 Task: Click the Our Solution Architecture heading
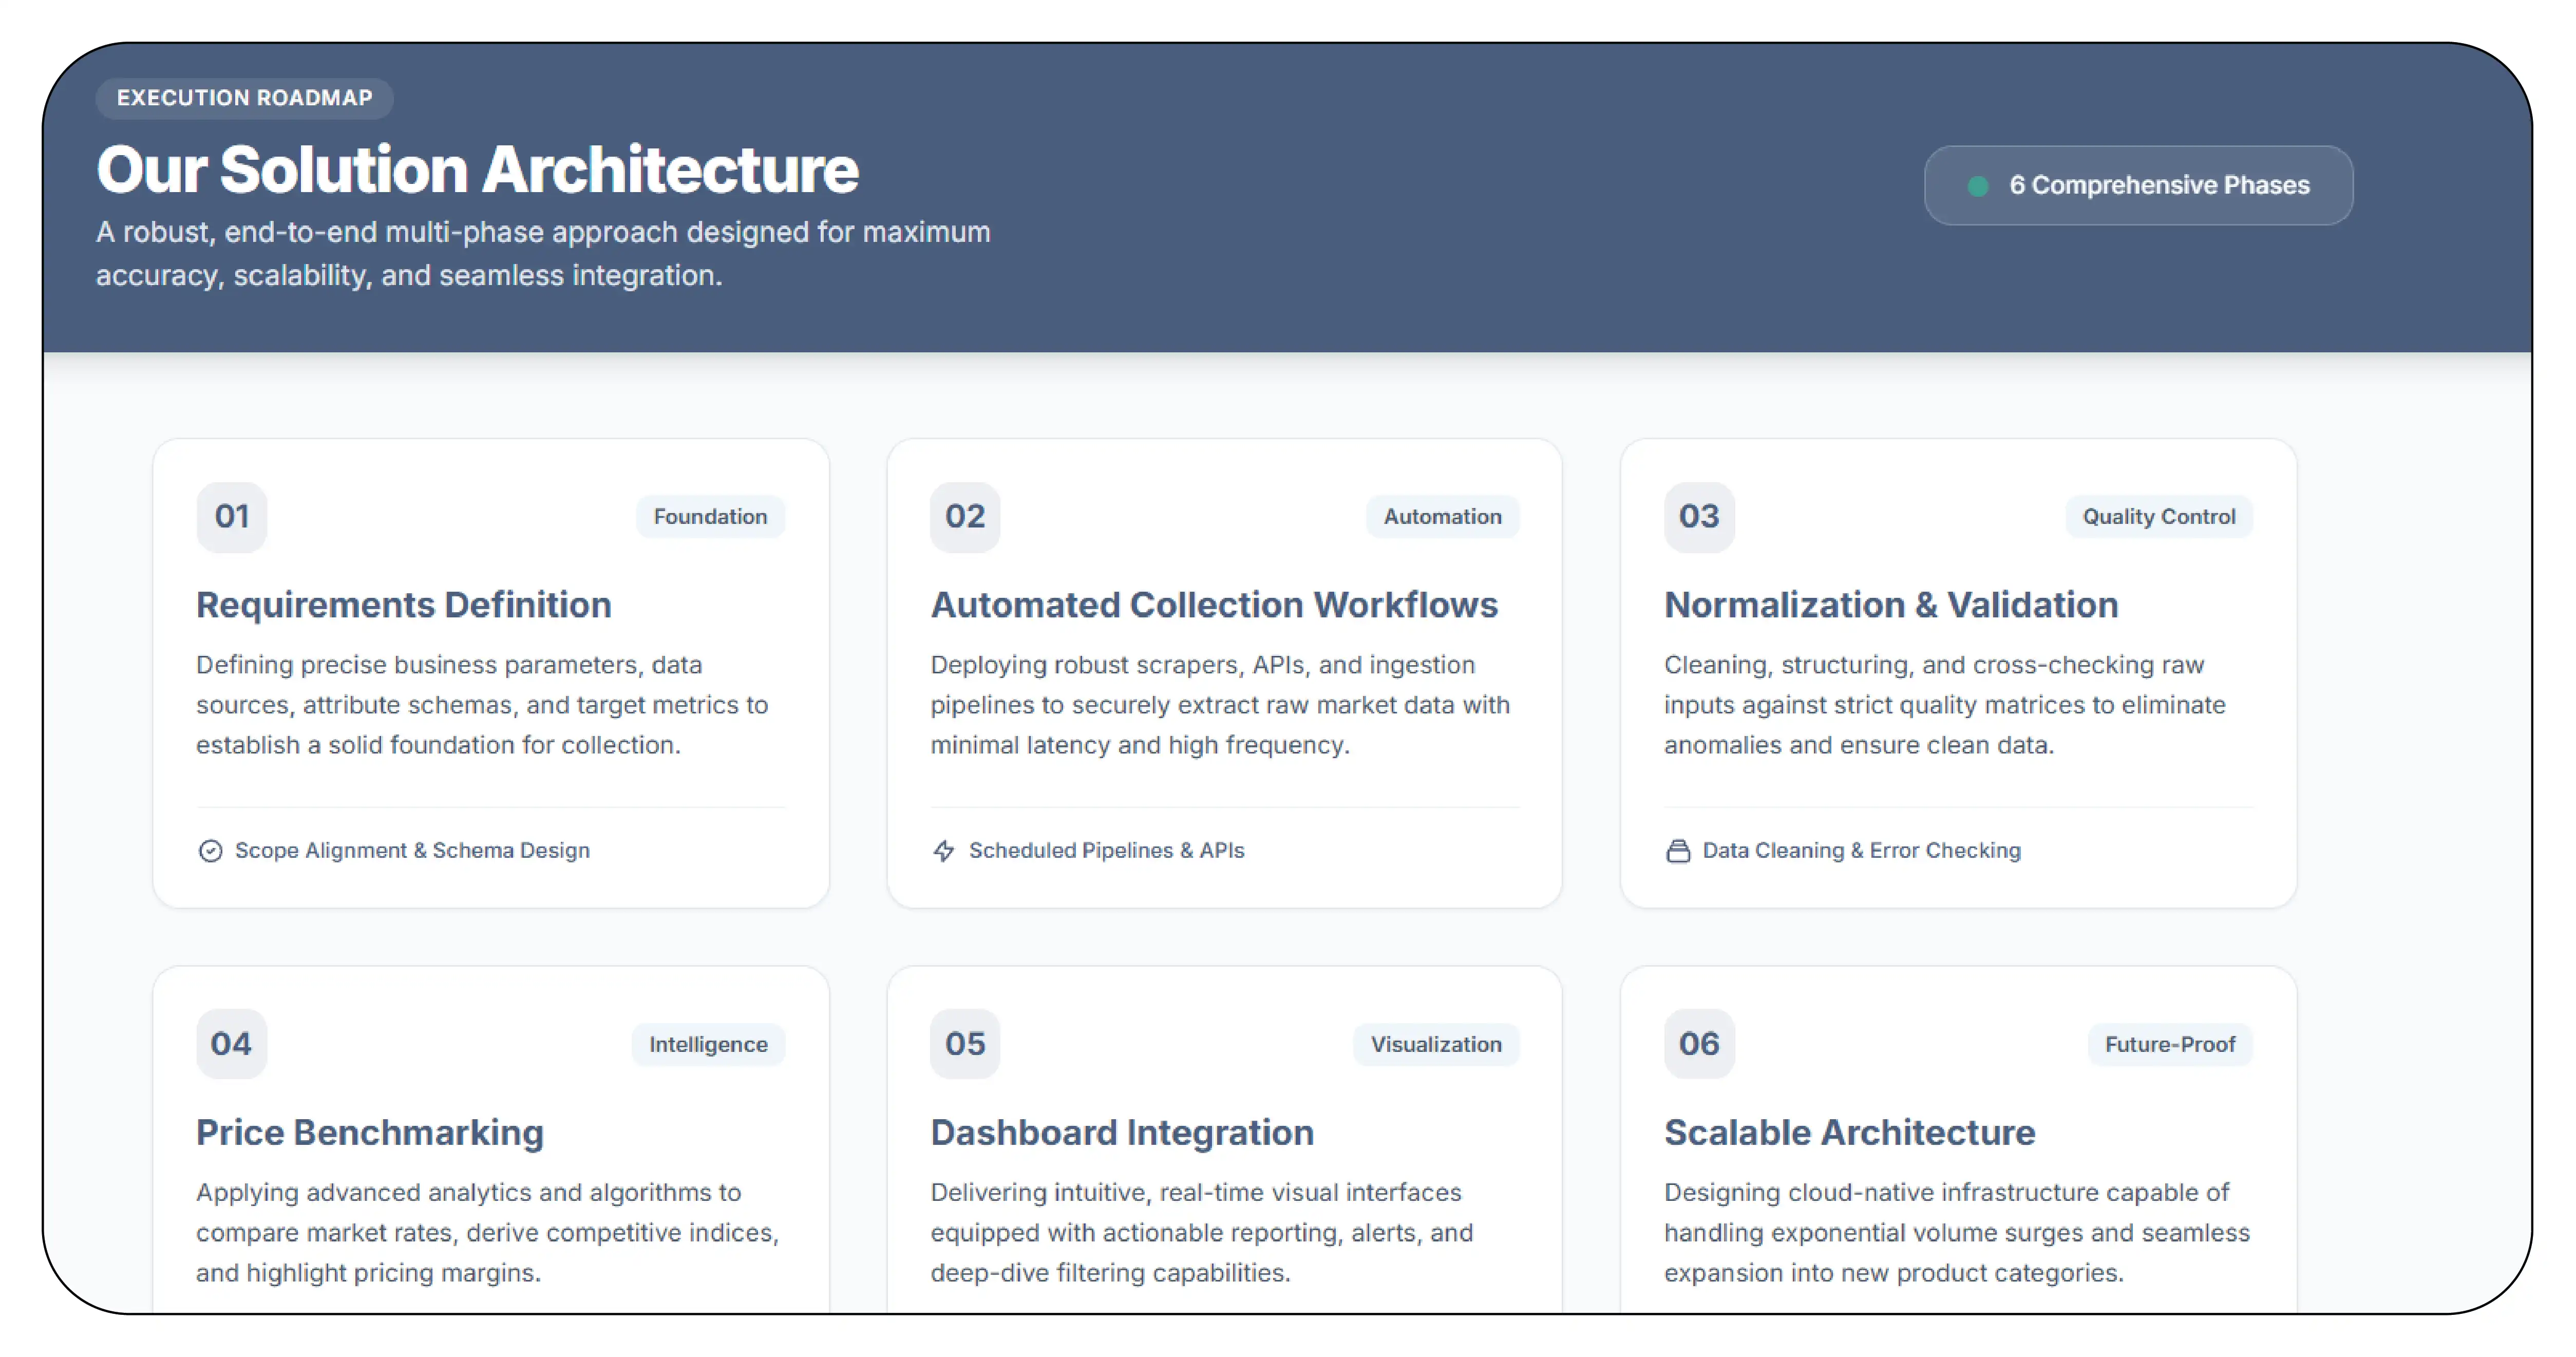[477, 169]
